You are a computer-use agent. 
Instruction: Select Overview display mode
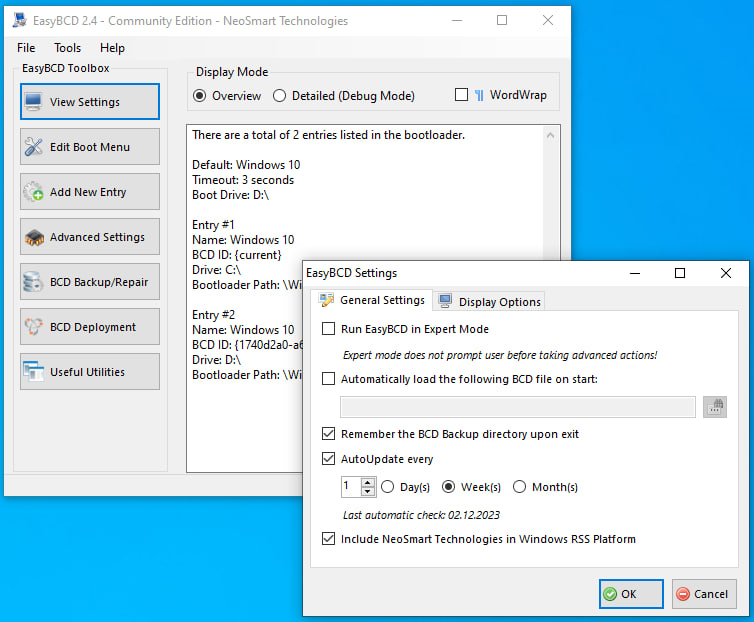(200, 96)
